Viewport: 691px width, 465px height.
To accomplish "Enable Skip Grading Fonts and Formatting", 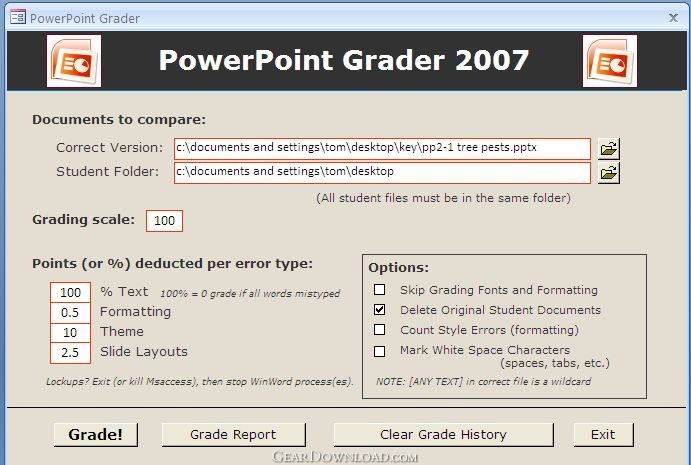I will (x=379, y=290).
